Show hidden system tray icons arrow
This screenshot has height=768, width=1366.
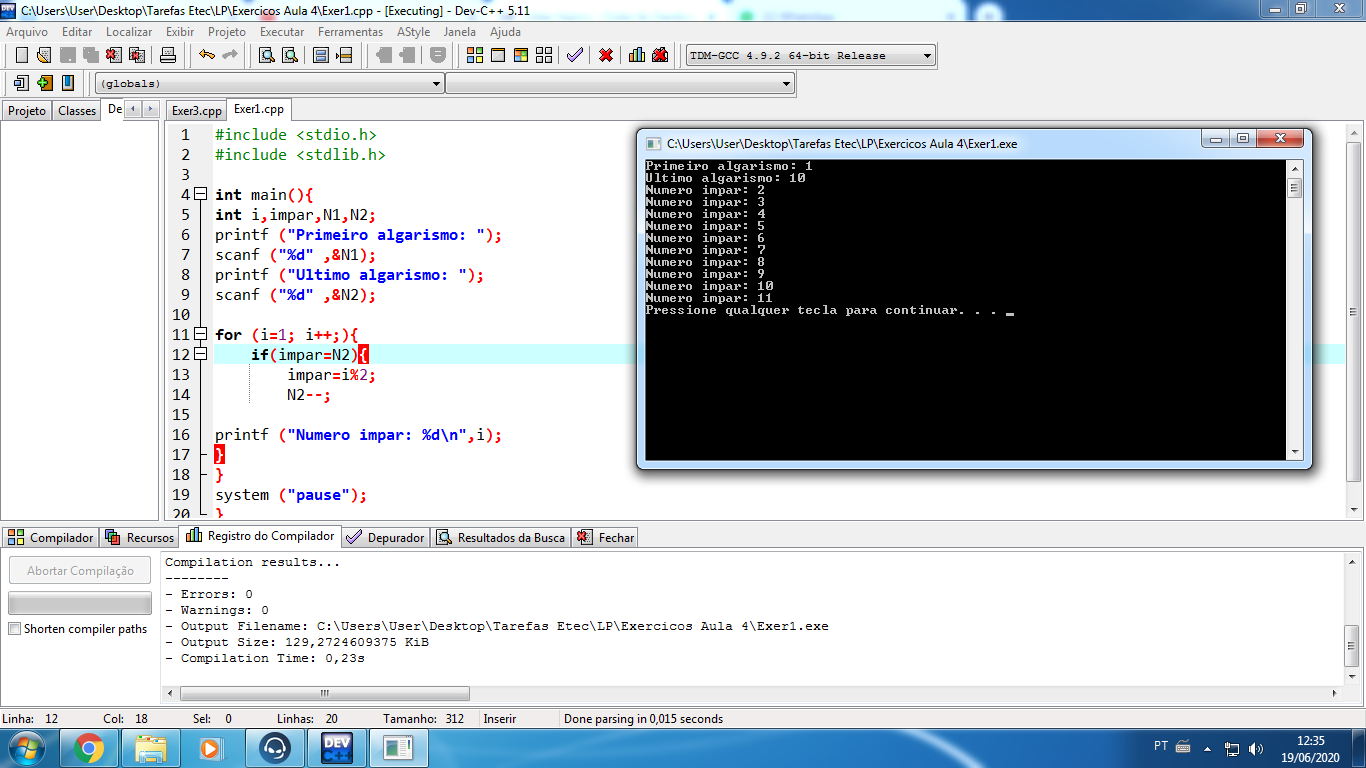point(1207,748)
